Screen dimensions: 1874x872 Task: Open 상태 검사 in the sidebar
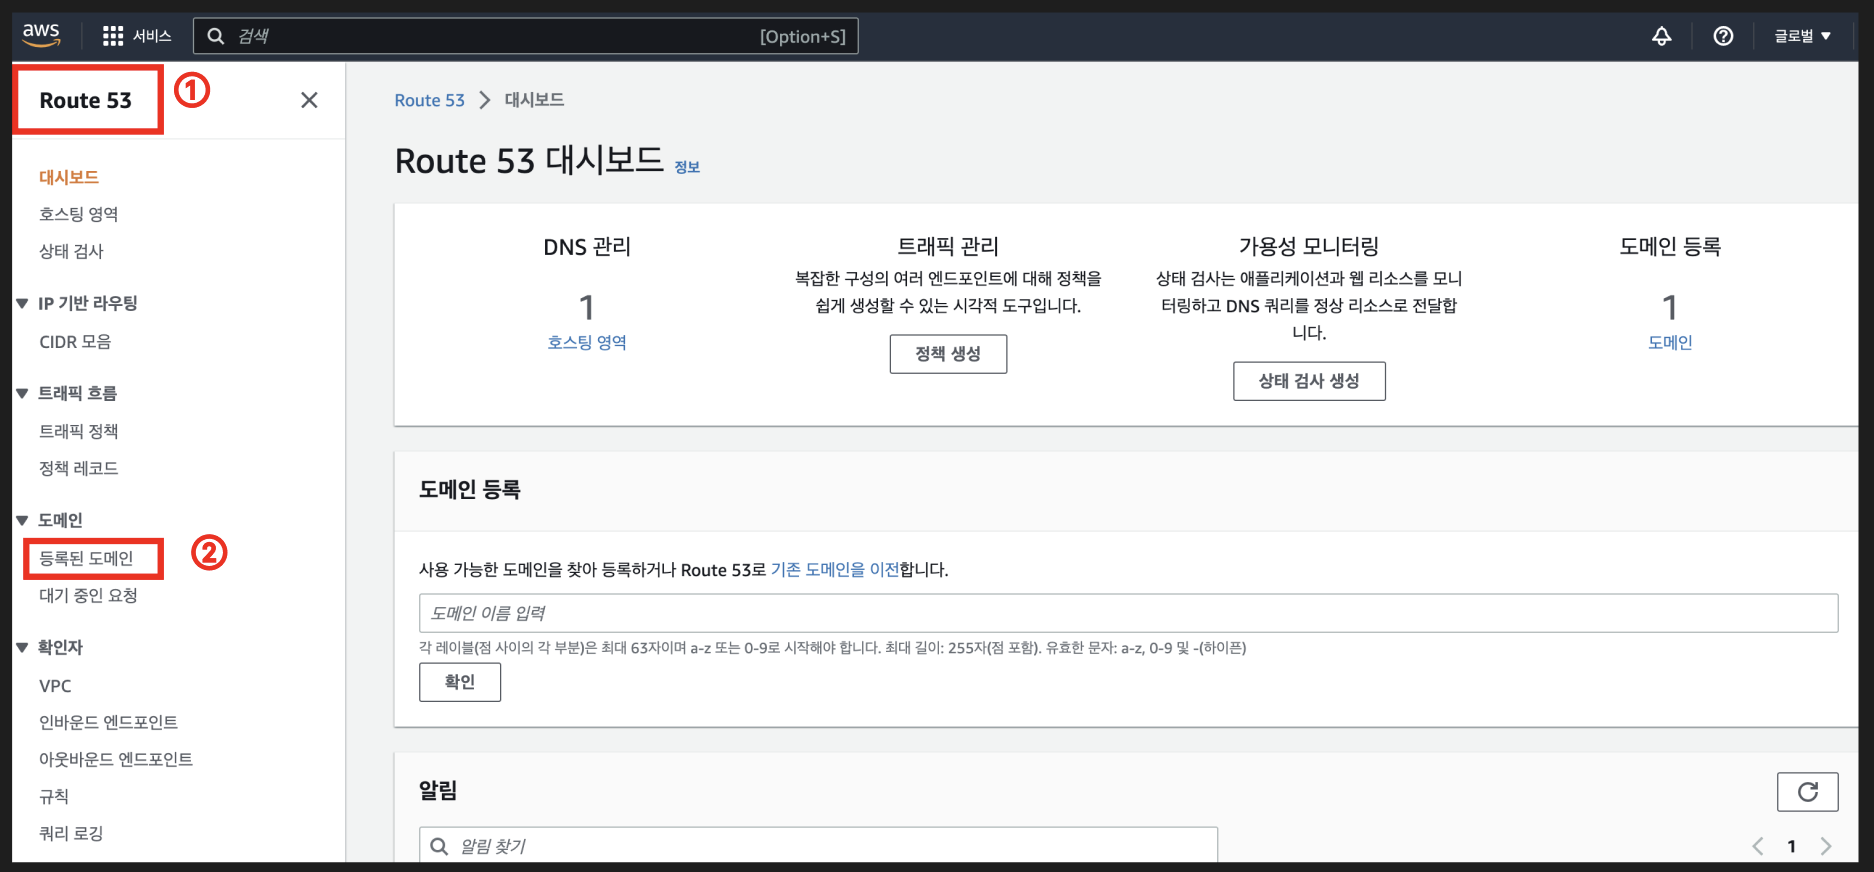(71, 251)
